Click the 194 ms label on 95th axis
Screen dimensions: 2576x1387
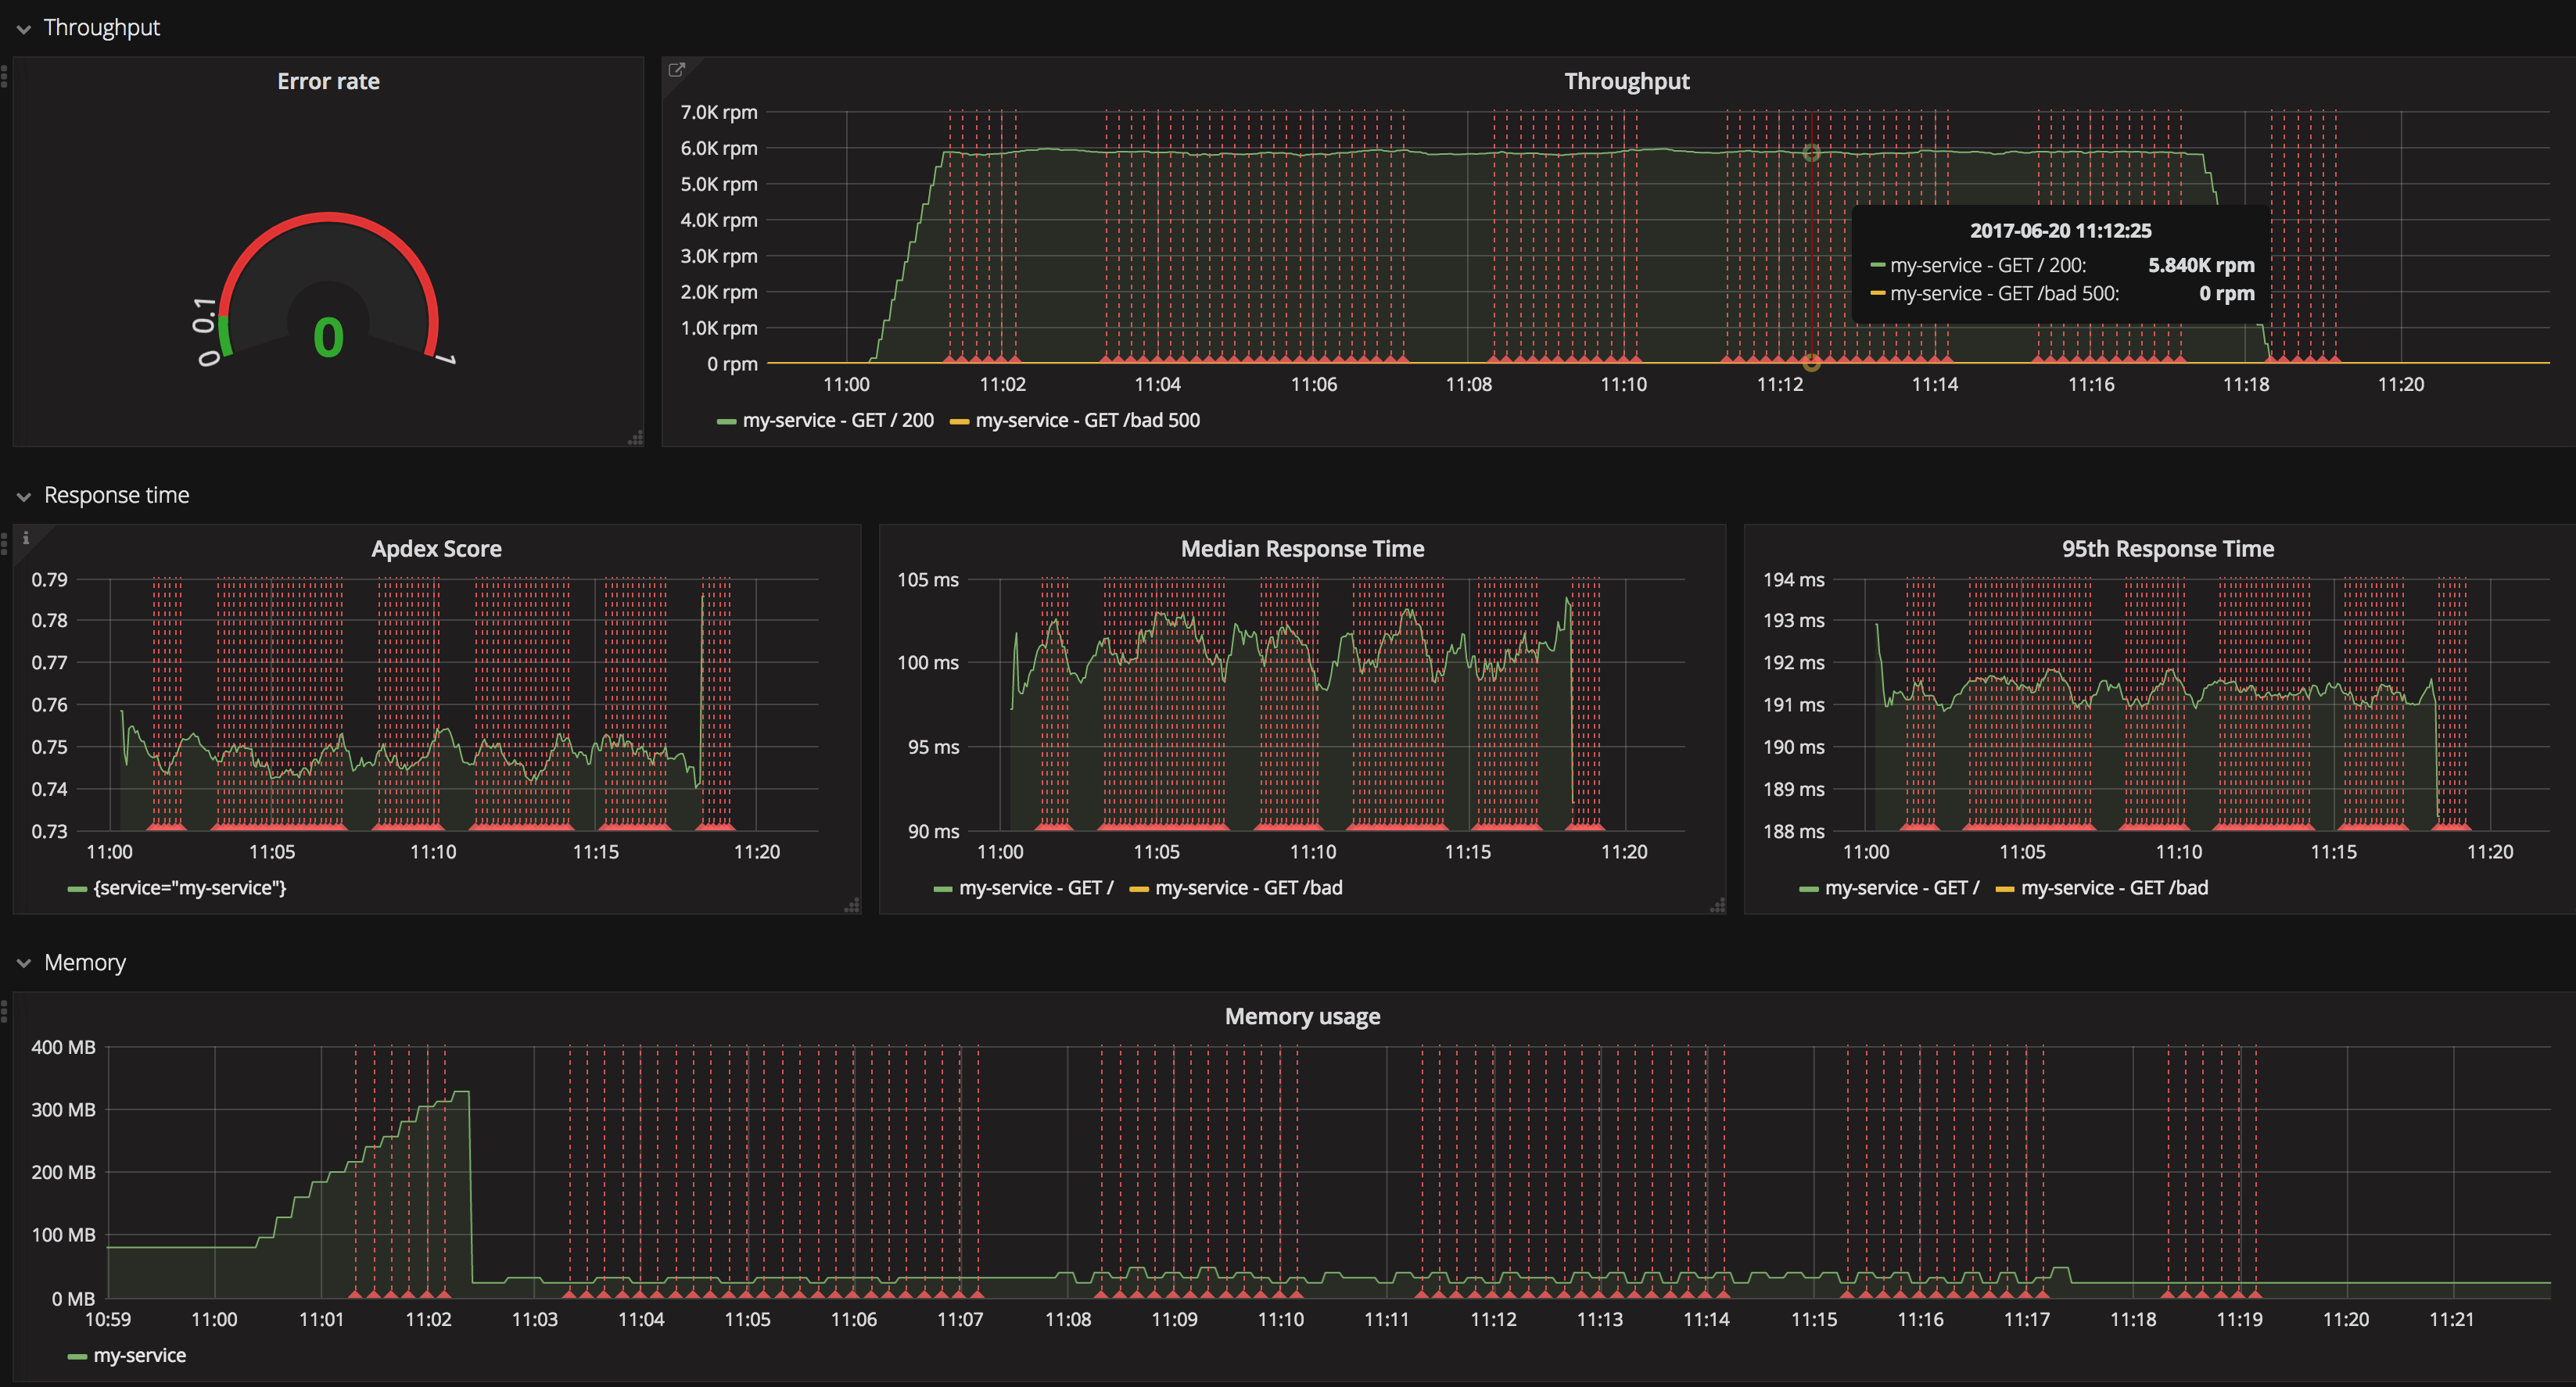pyautogui.click(x=1794, y=579)
